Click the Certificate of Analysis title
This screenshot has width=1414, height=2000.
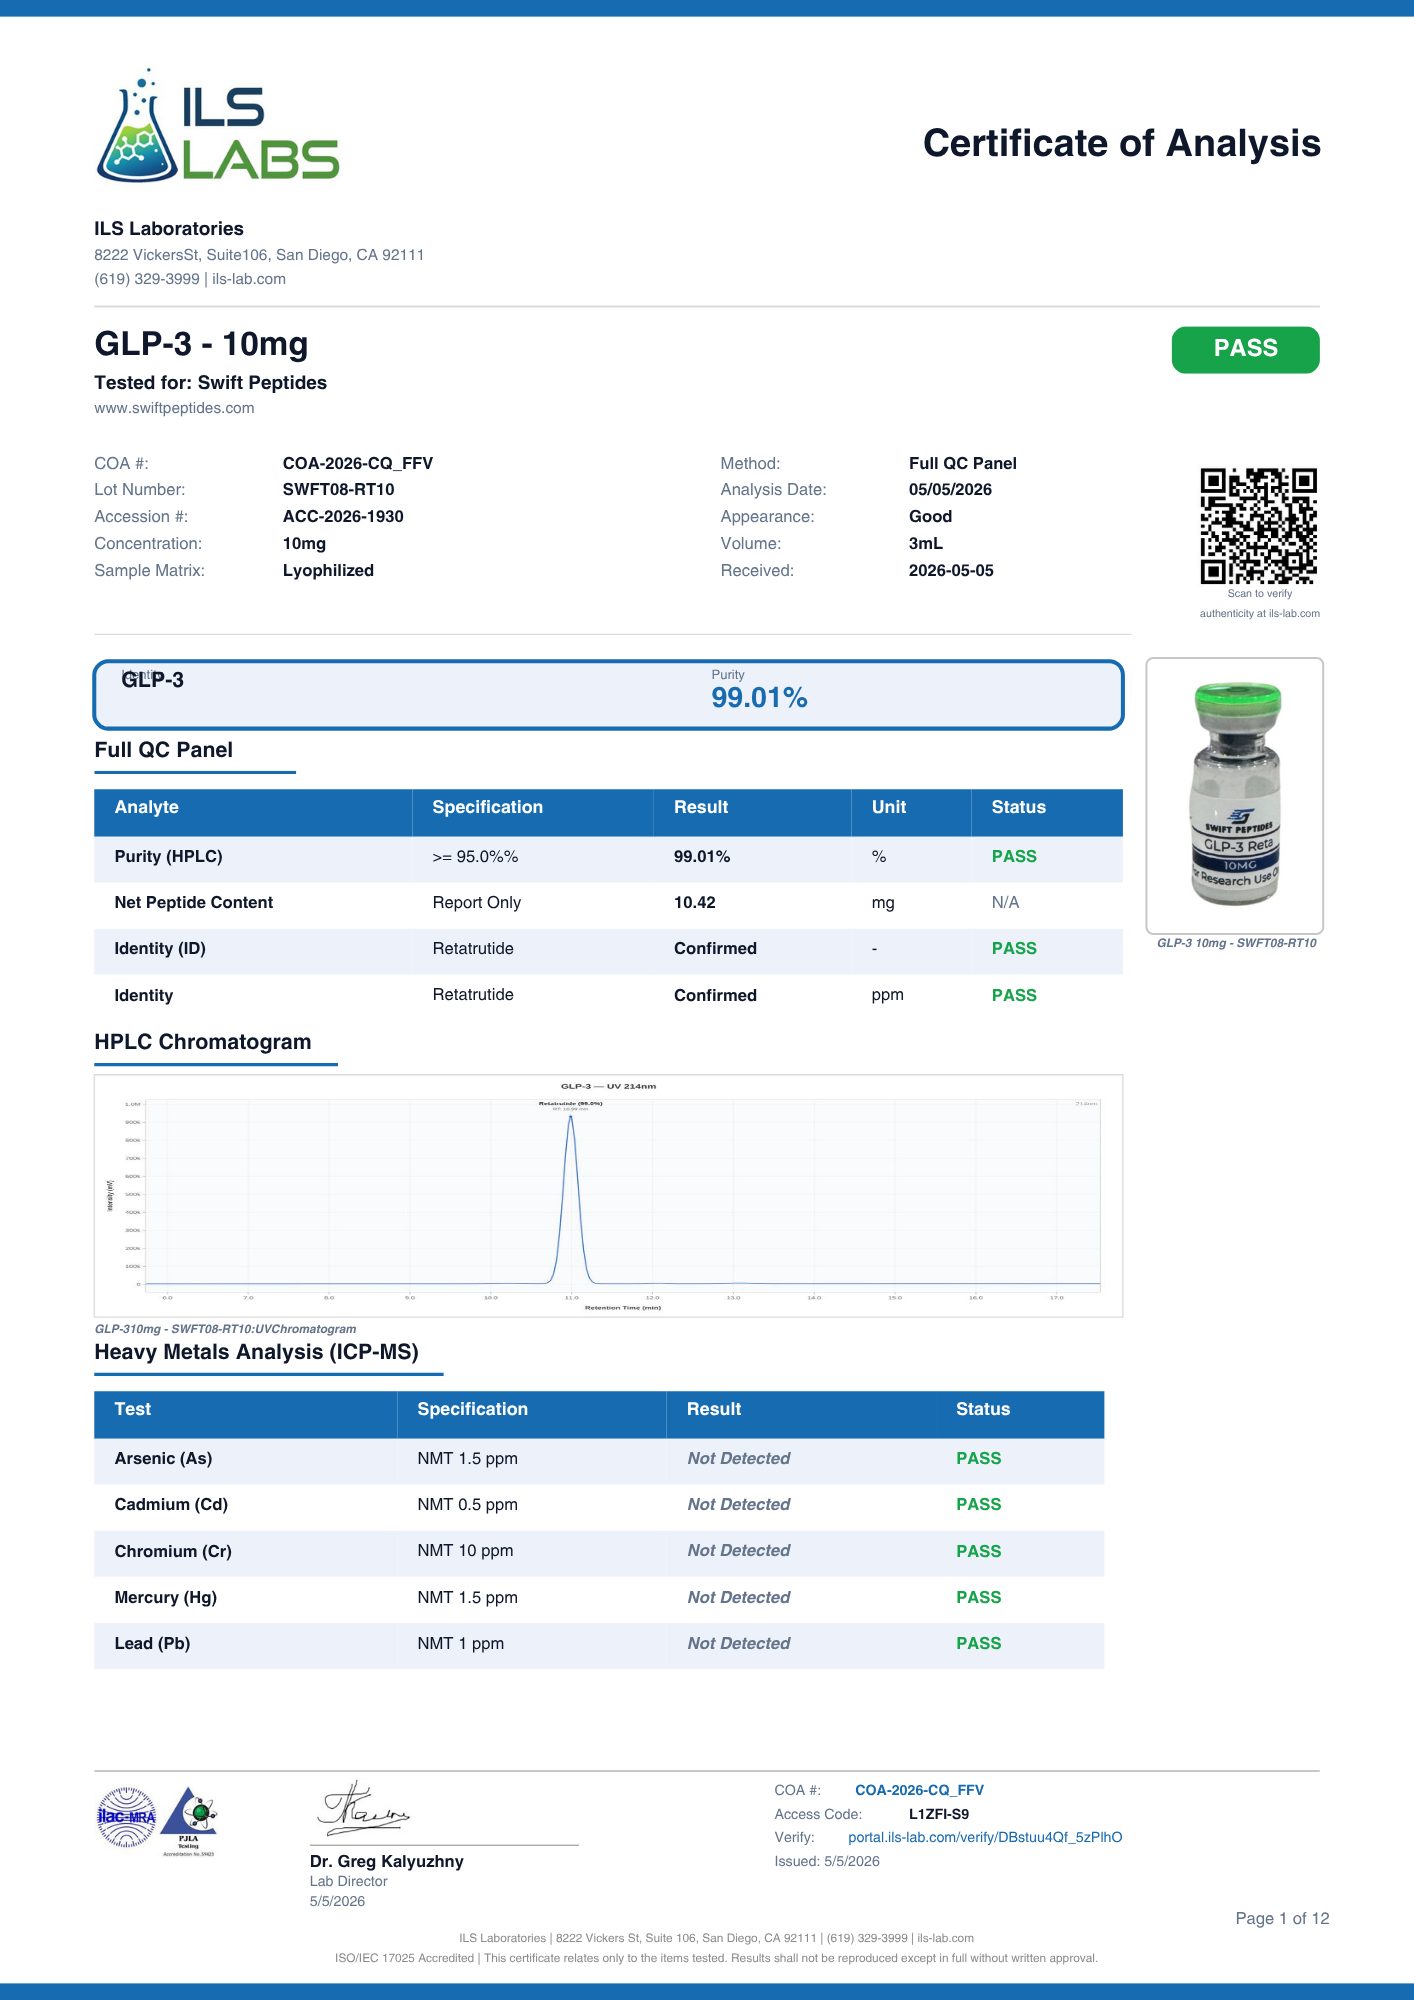(x=1121, y=143)
